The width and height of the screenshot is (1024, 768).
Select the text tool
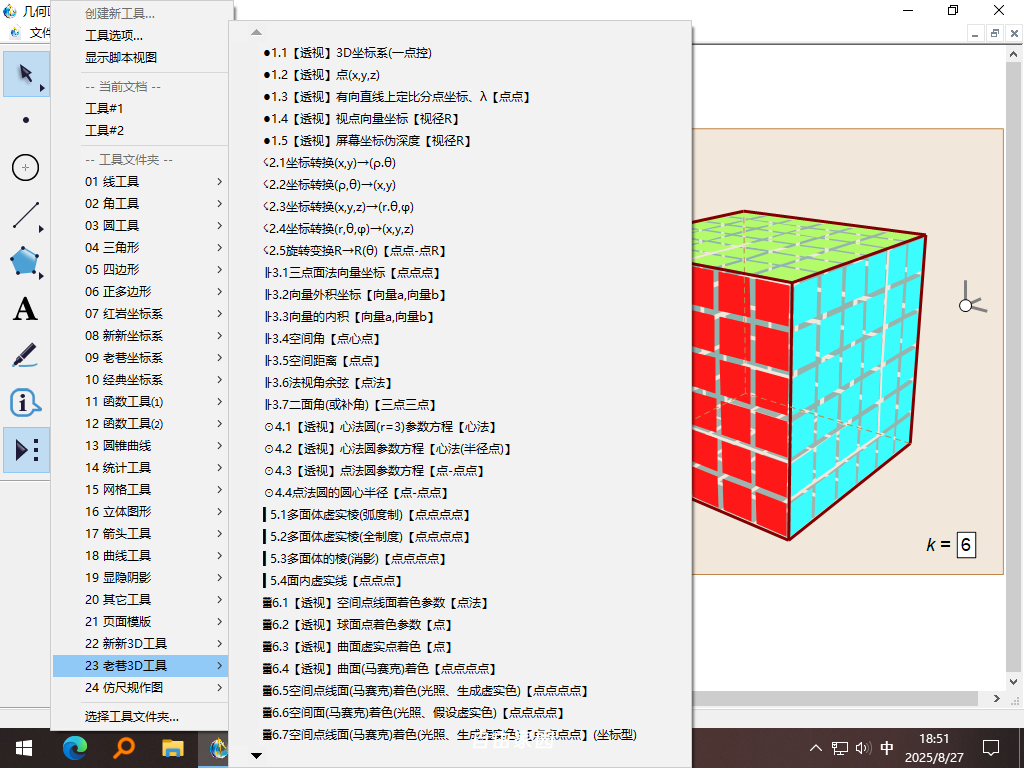24,309
